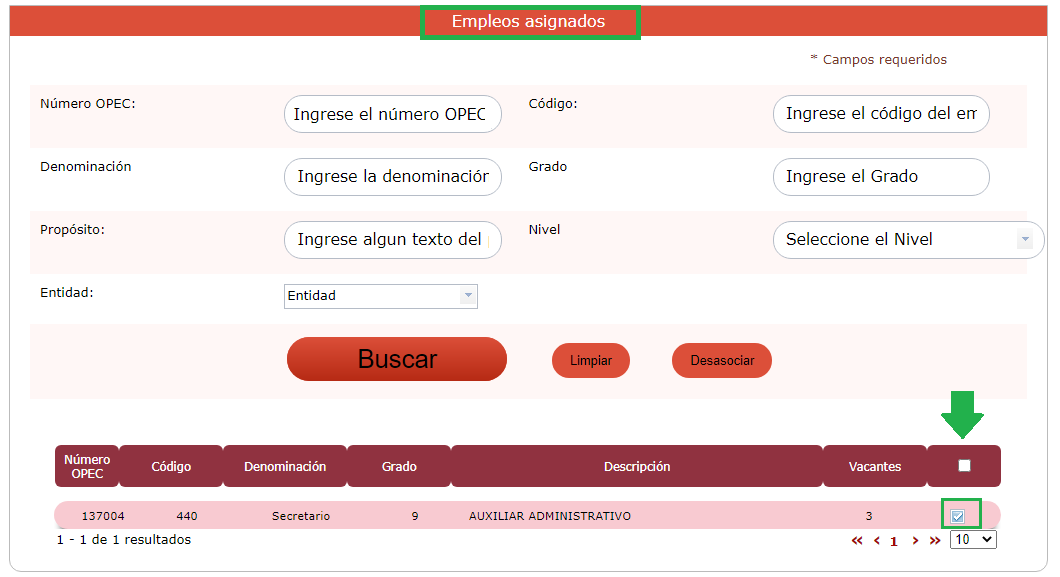Go to next results page
This screenshot has height=577, width=1060.
click(x=915, y=541)
